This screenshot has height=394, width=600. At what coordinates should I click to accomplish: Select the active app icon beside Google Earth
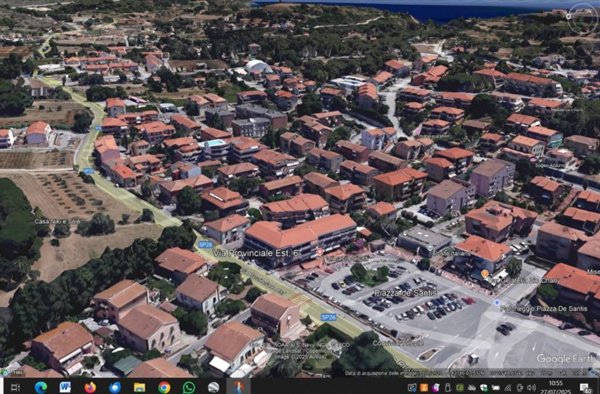click(x=238, y=387)
